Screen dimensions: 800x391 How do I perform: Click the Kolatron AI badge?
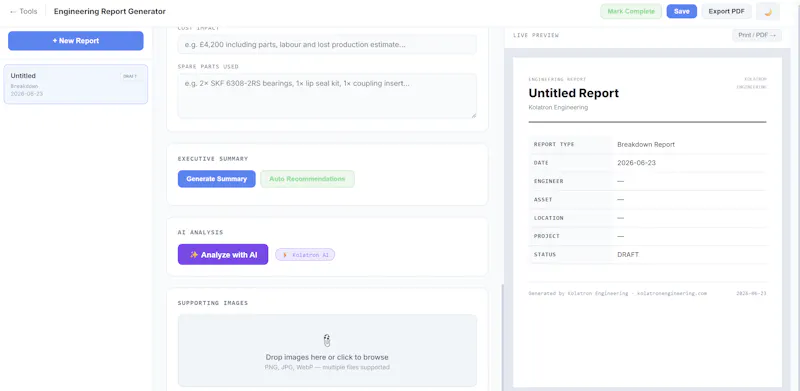305,255
